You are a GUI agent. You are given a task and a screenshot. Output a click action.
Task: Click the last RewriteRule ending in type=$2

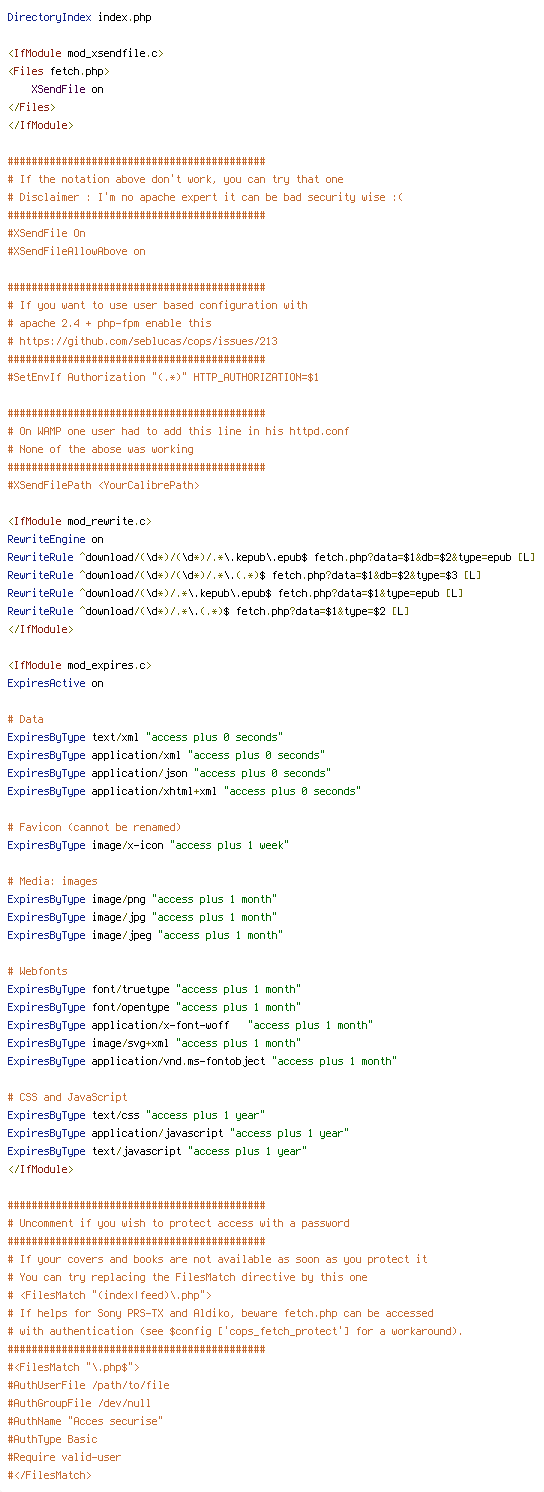[208, 611]
